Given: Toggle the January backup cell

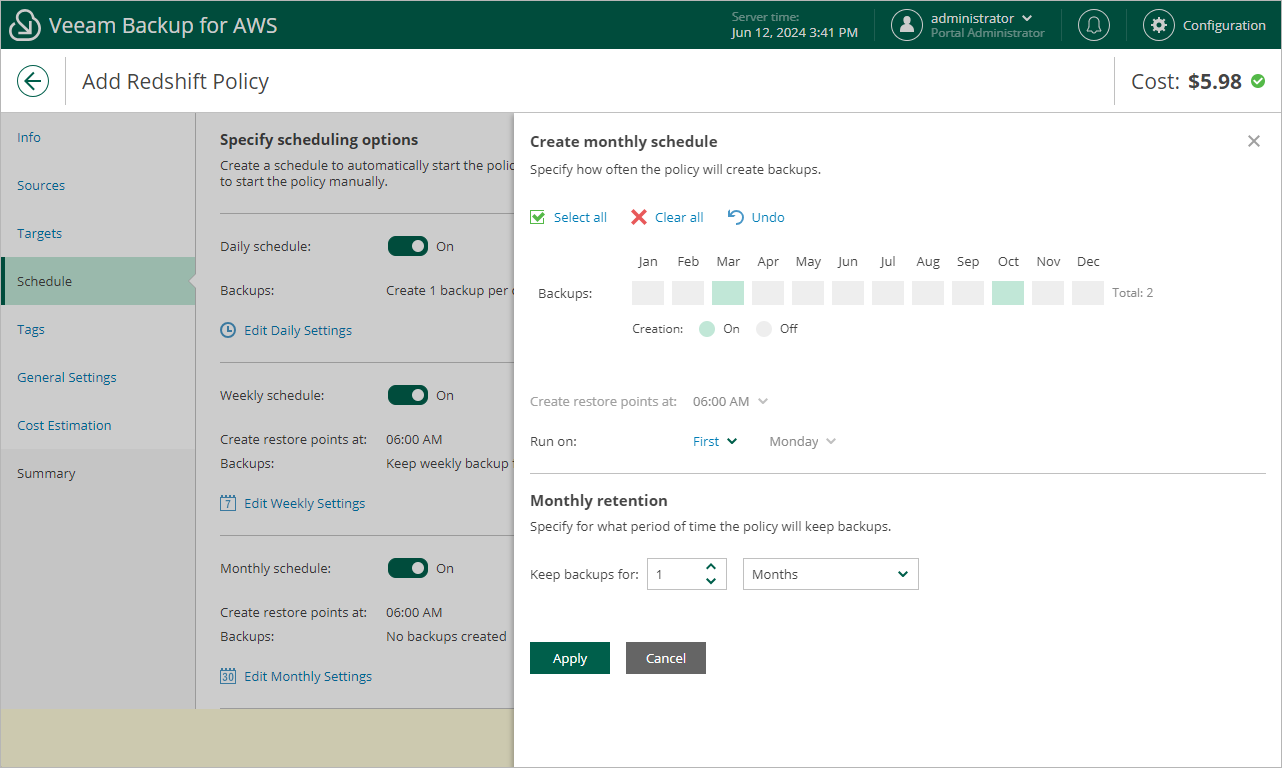Looking at the screenshot, I should coord(648,293).
